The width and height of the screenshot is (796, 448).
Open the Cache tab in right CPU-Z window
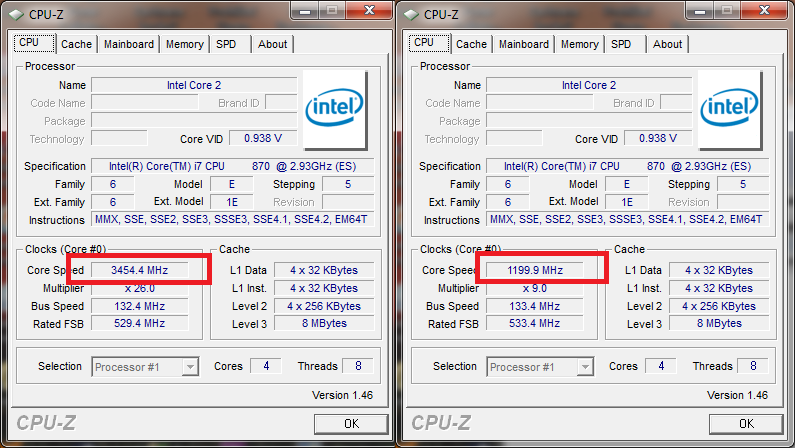click(471, 44)
